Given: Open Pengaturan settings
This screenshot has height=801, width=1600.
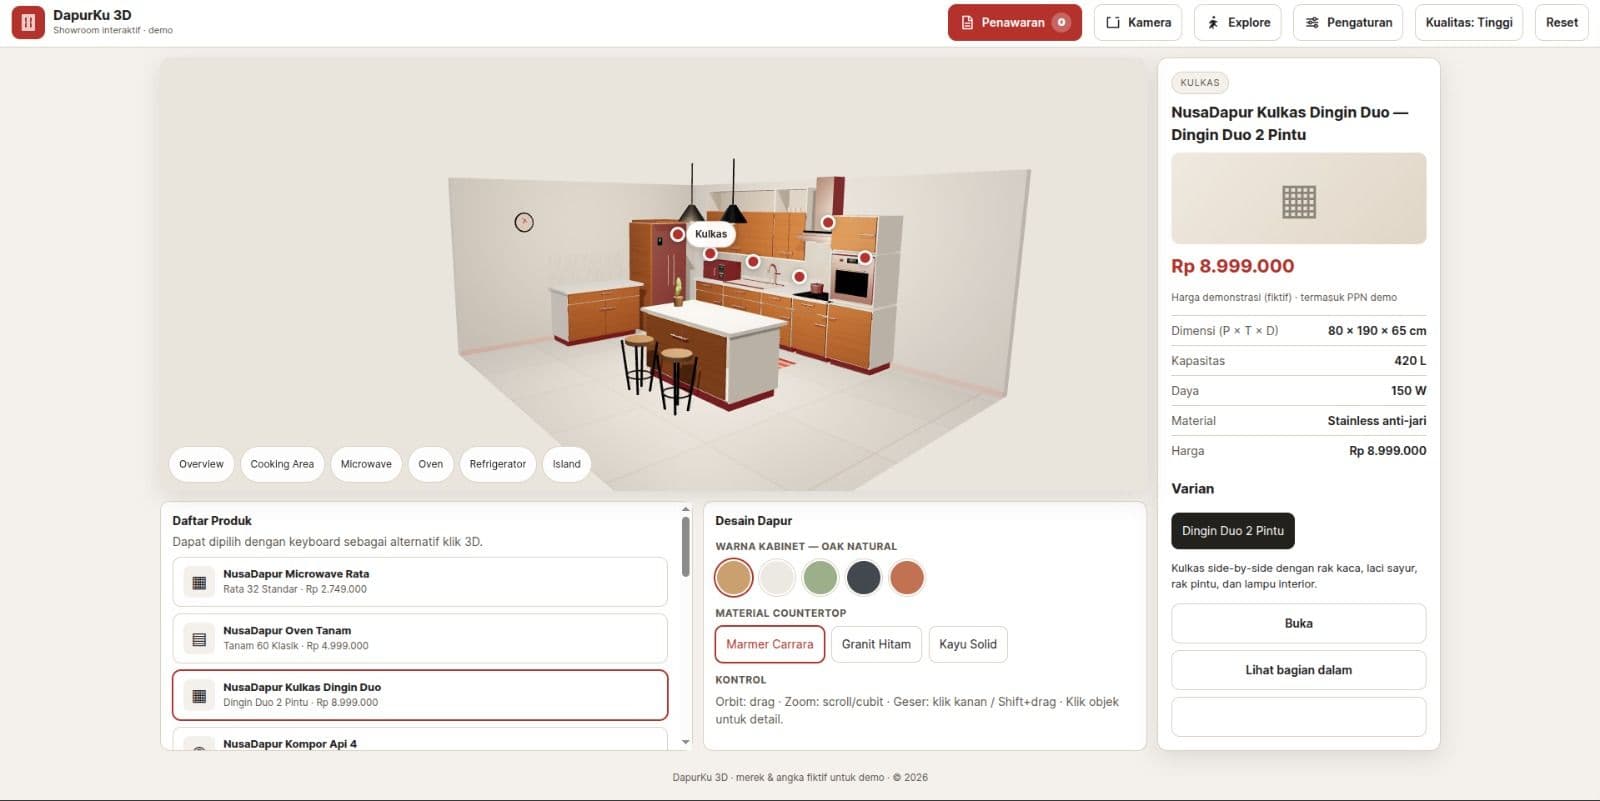Looking at the screenshot, I should [1348, 22].
